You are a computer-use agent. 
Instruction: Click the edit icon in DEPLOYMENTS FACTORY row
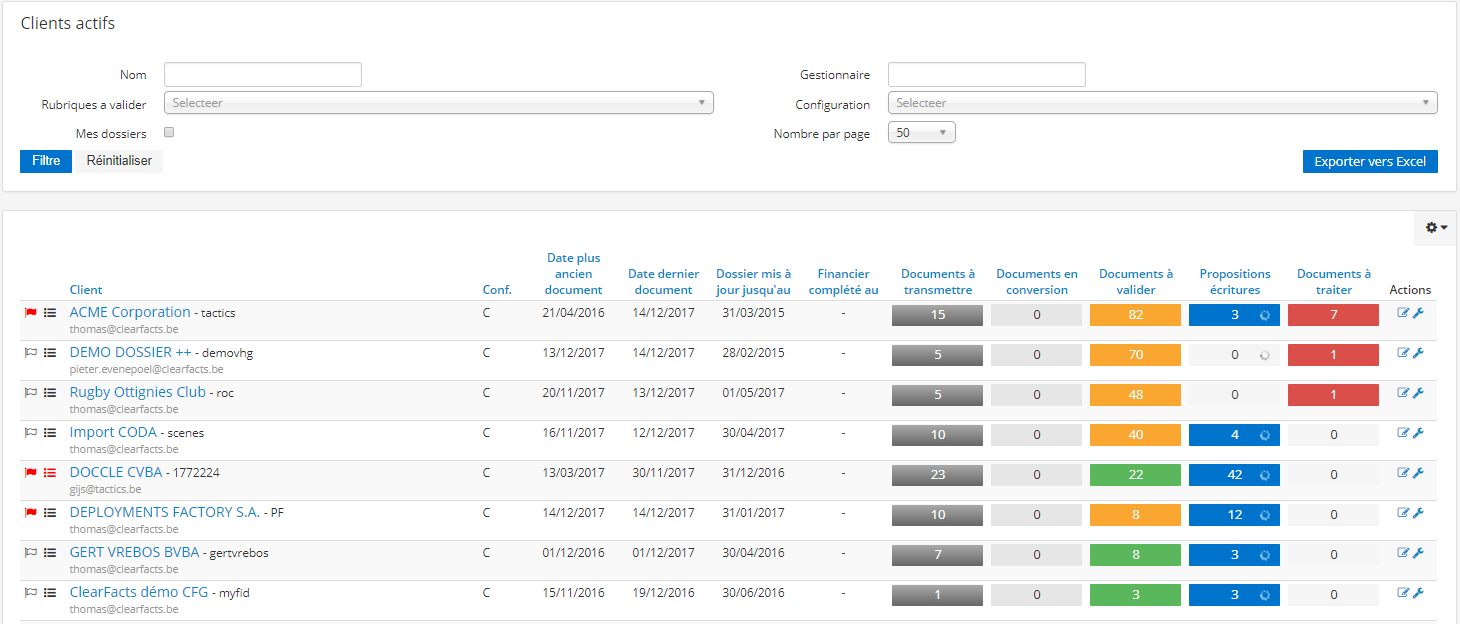(x=1403, y=513)
